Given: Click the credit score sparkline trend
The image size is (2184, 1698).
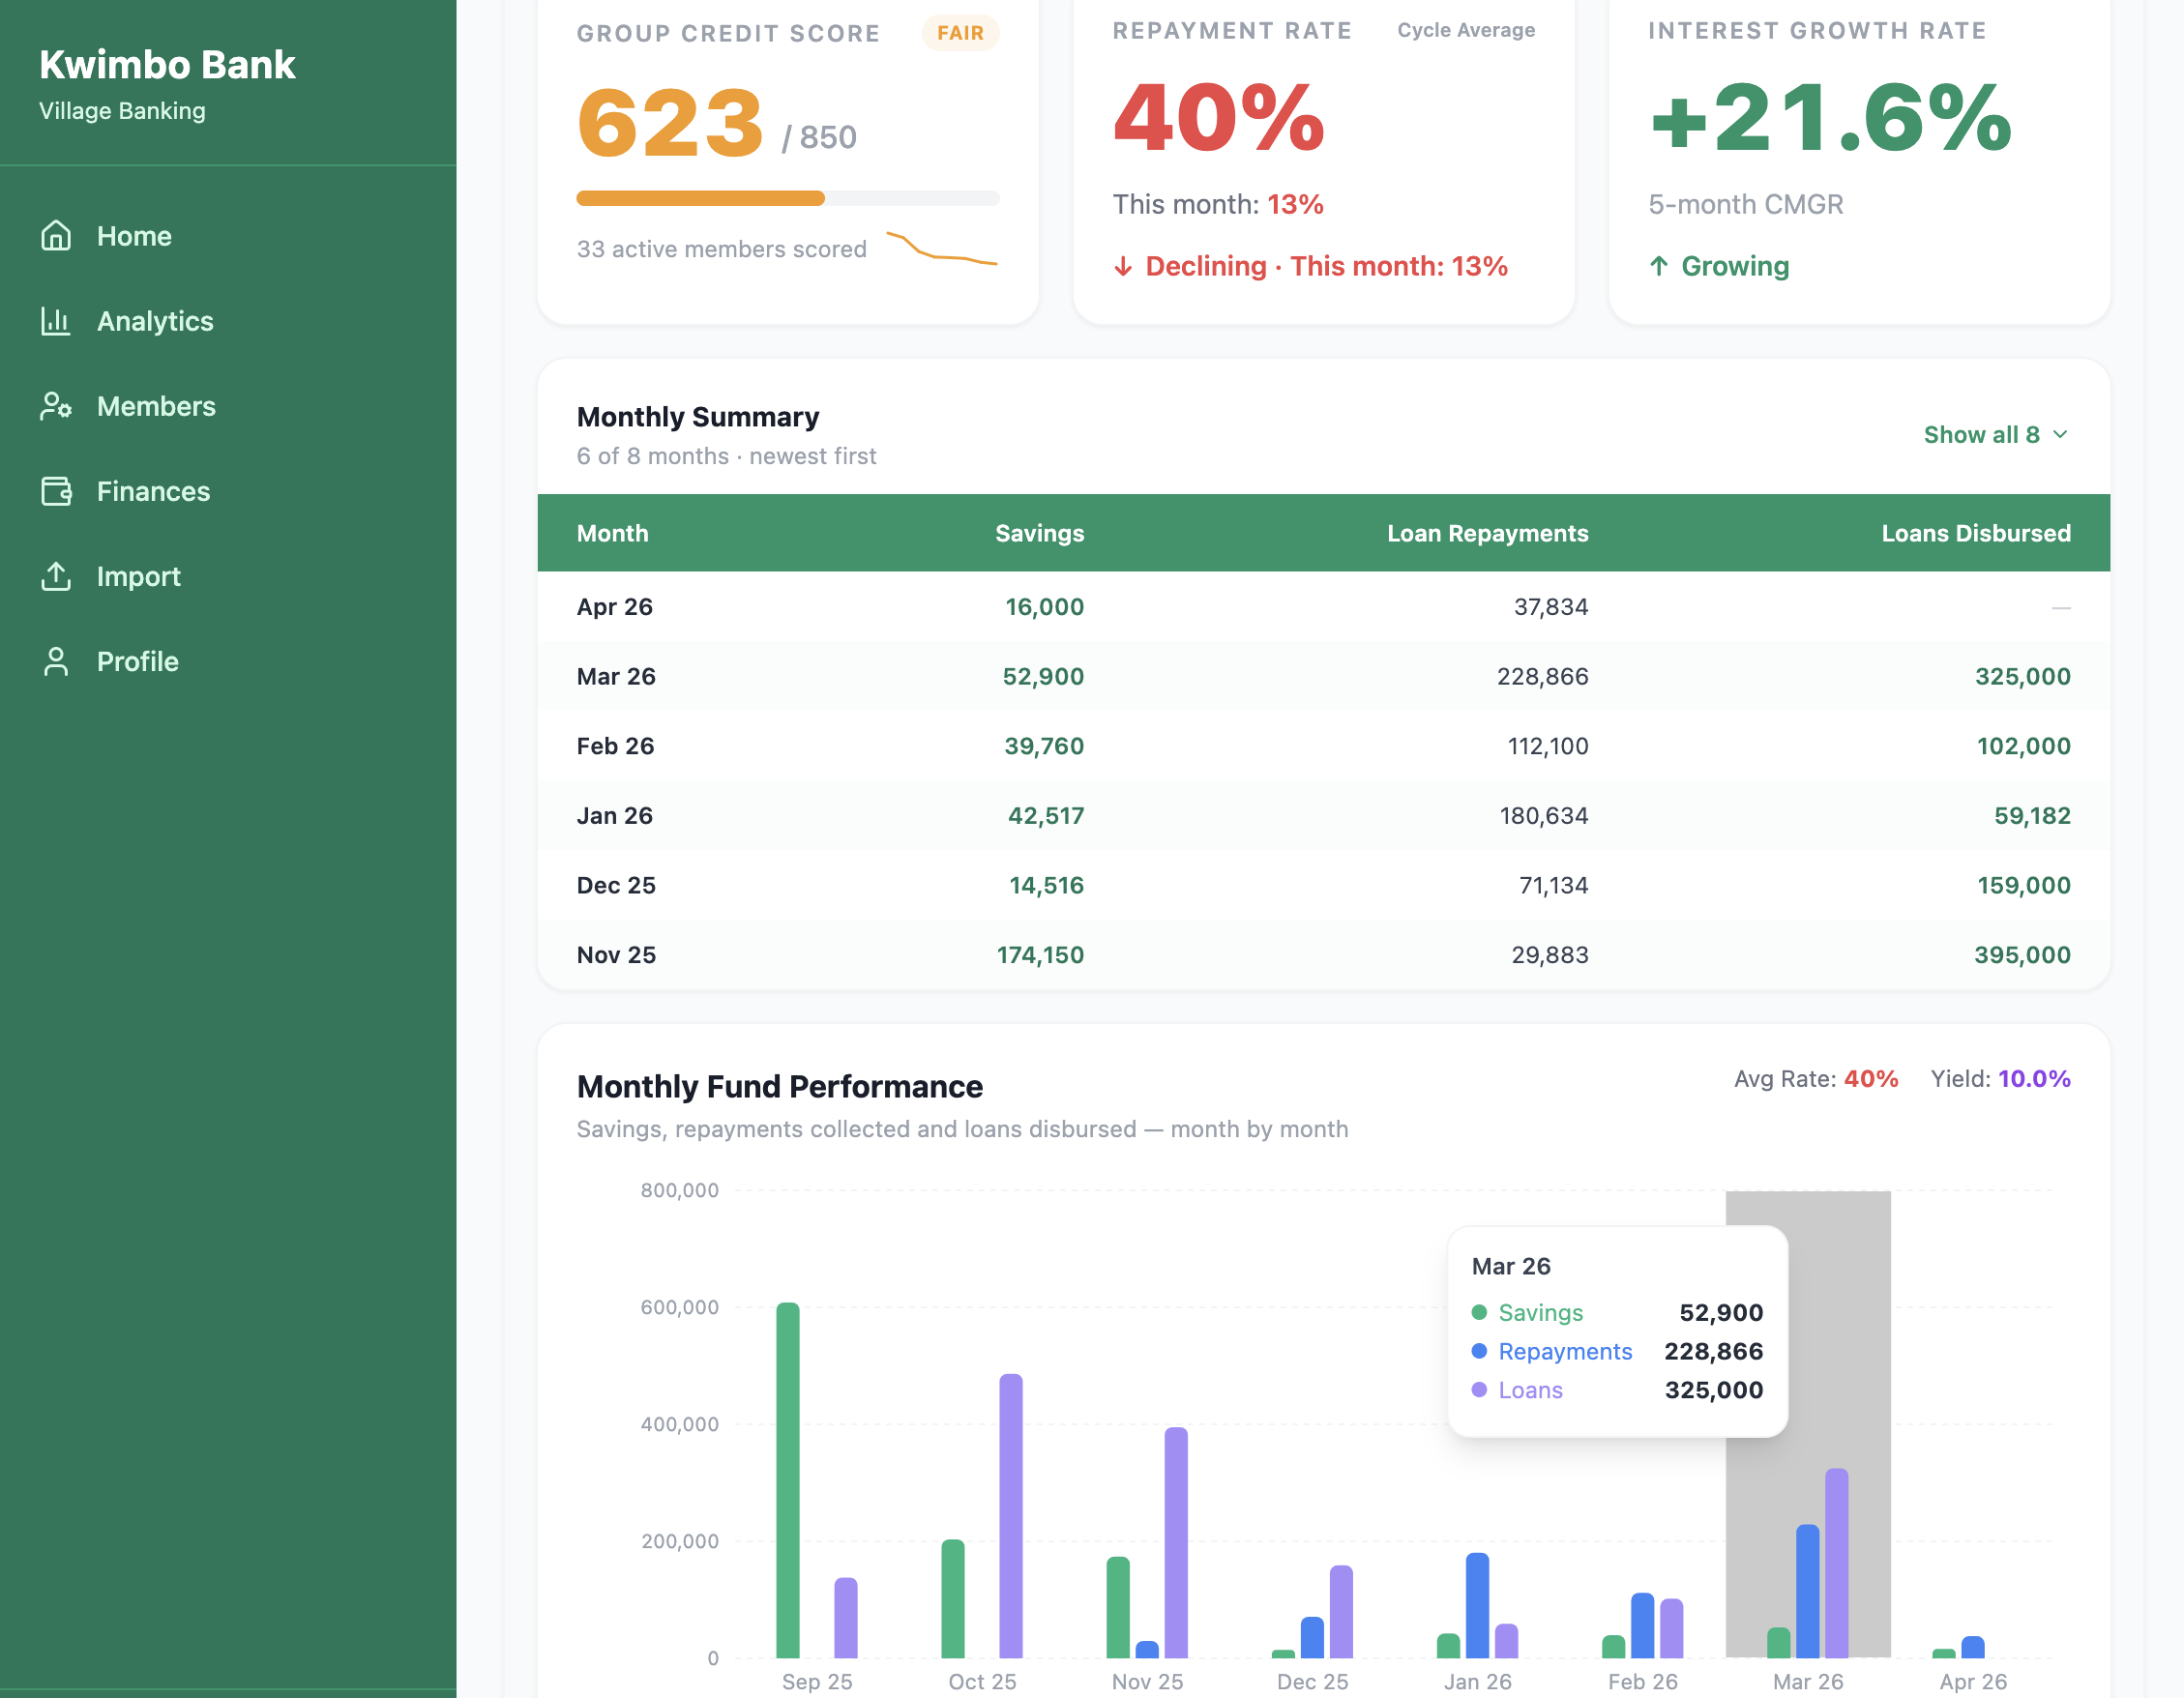Looking at the screenshot, I should (x=941, y=248).
